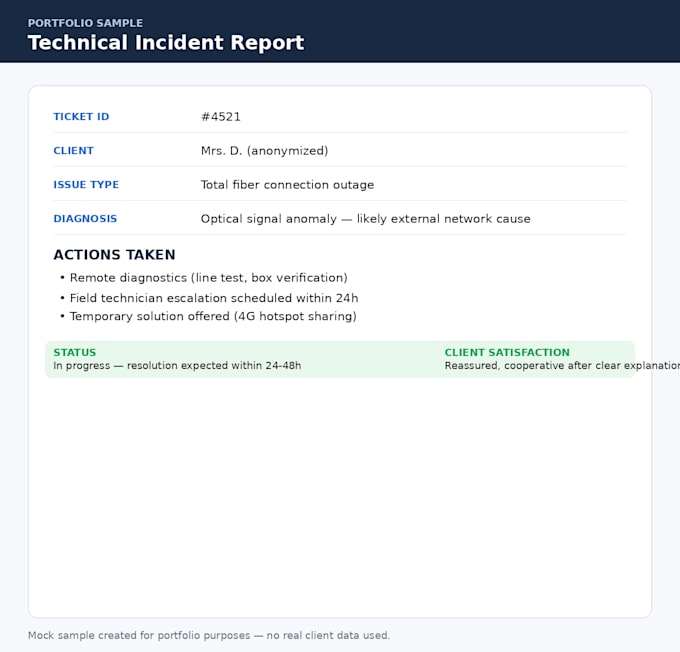Viewport: 680px width, 652px height.
Task: Select Total fiber connection outage text
Action: point(287,184)
